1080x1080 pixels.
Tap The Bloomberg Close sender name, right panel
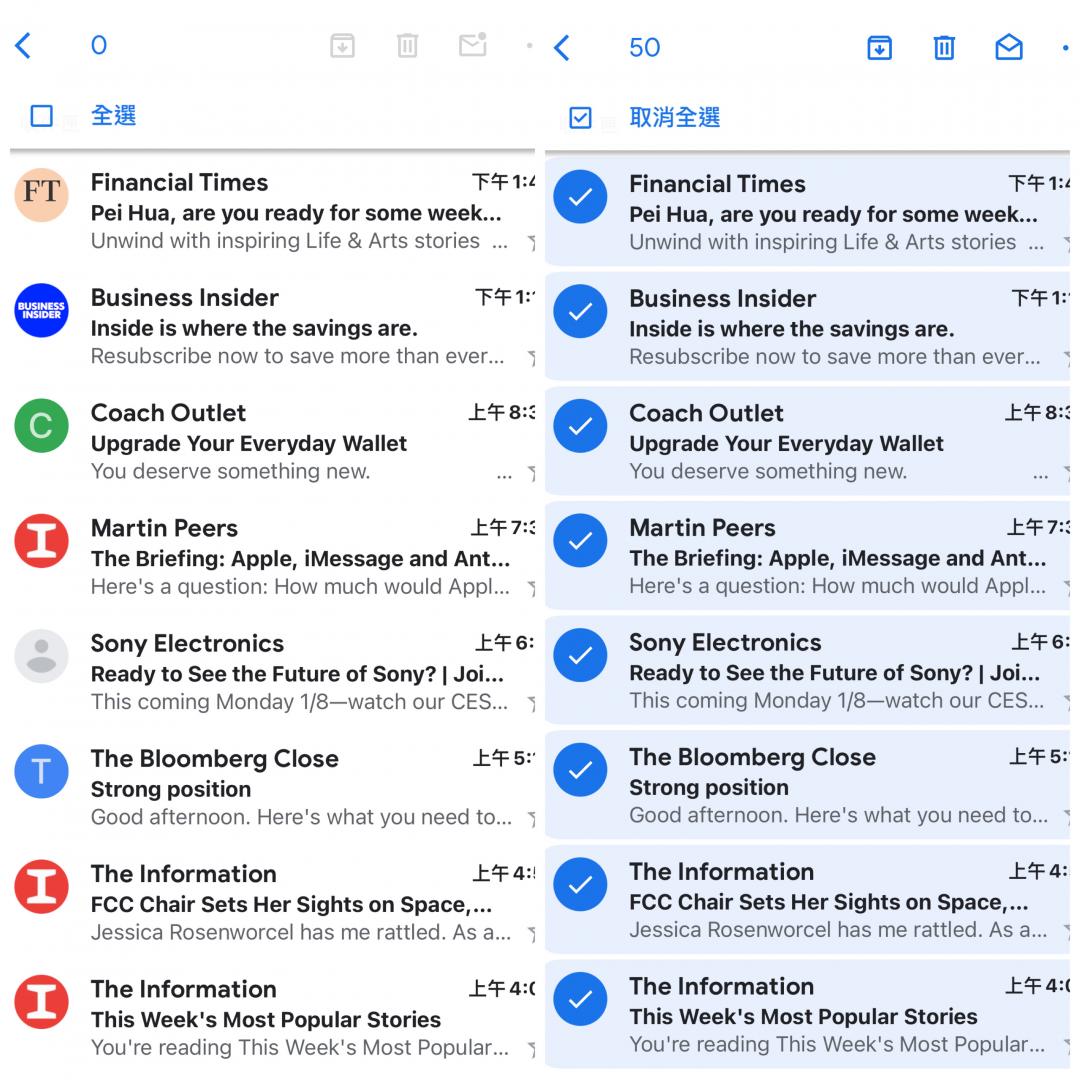pos(752,757)
